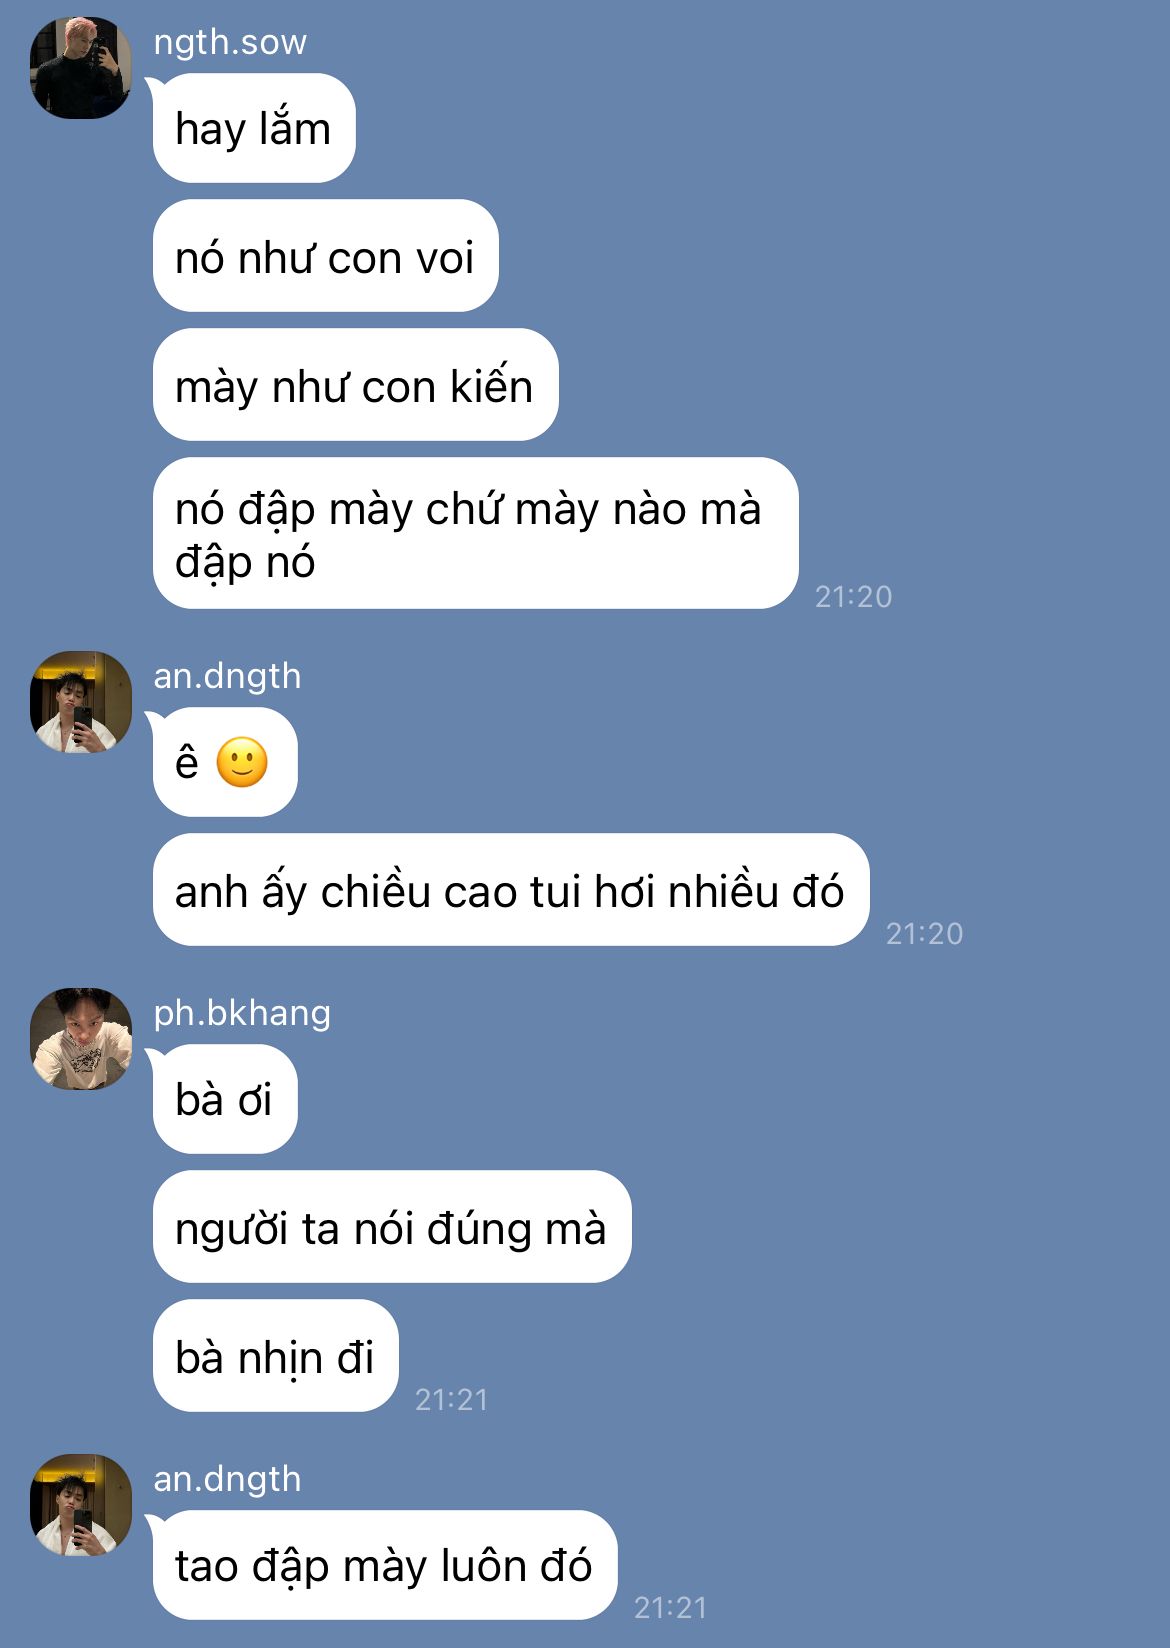Click the last an.dngth username label
Screen dimensions: 1170x1648
click(227, 1479)
